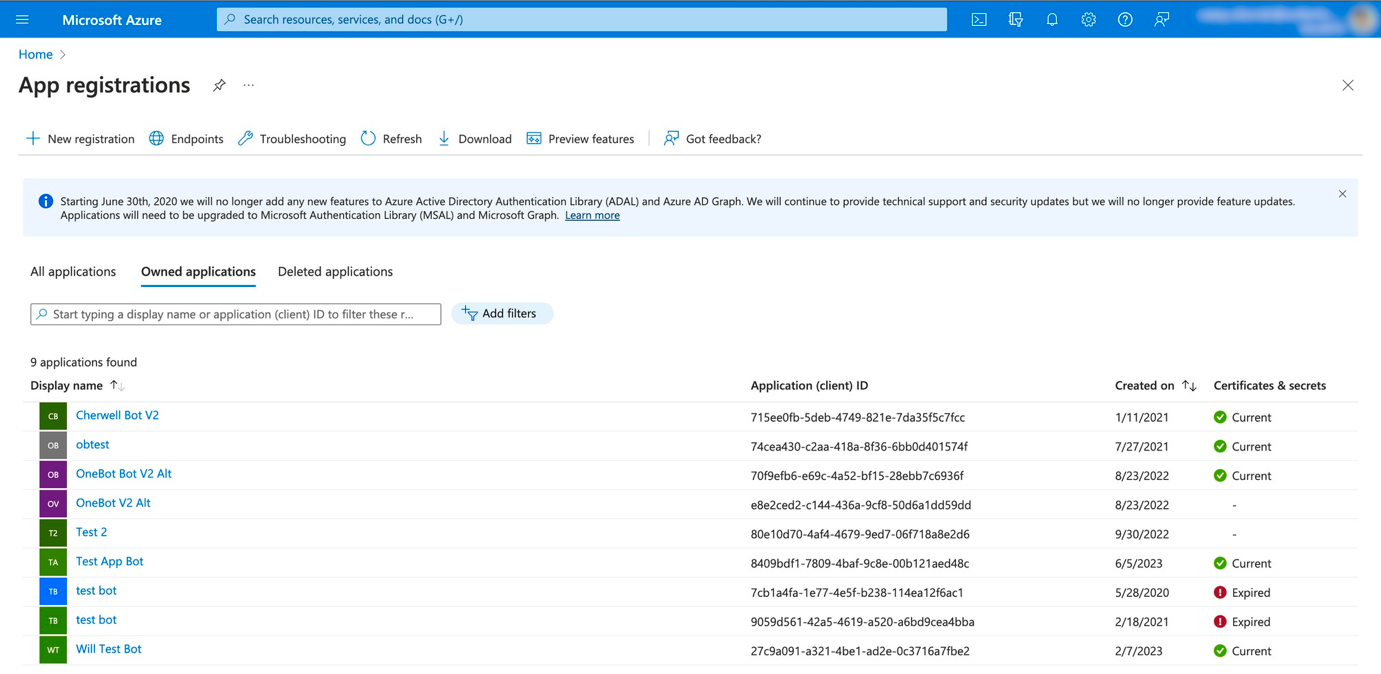Click client ID e8e2ced2-c144-436a-9cf8-50d6a1dd59dd
The image size is (1381, 674).
(861, 505)
